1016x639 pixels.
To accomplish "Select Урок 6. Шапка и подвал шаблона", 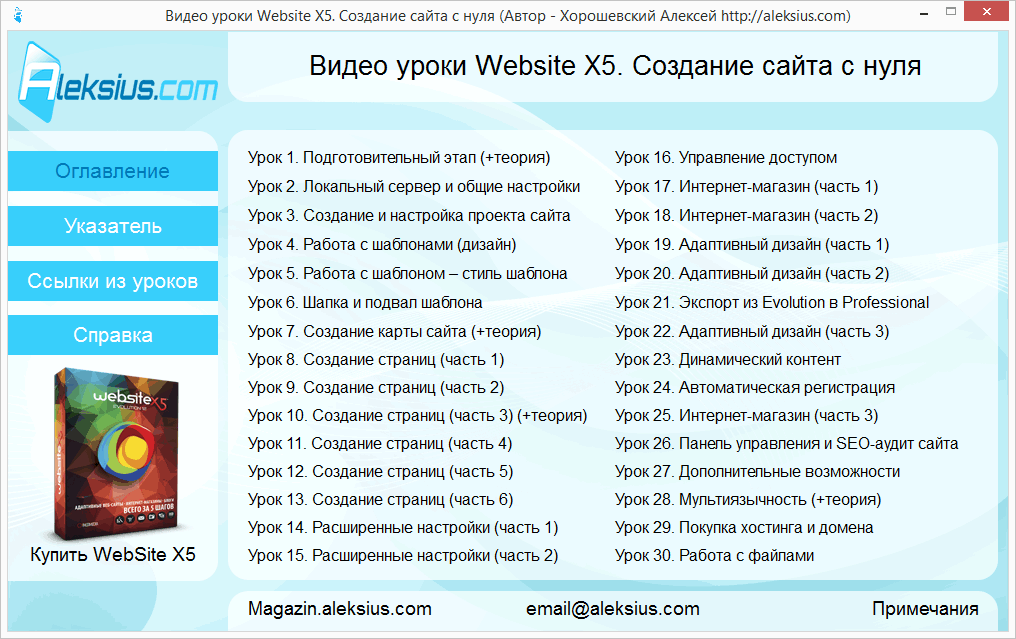I will 365,302.
